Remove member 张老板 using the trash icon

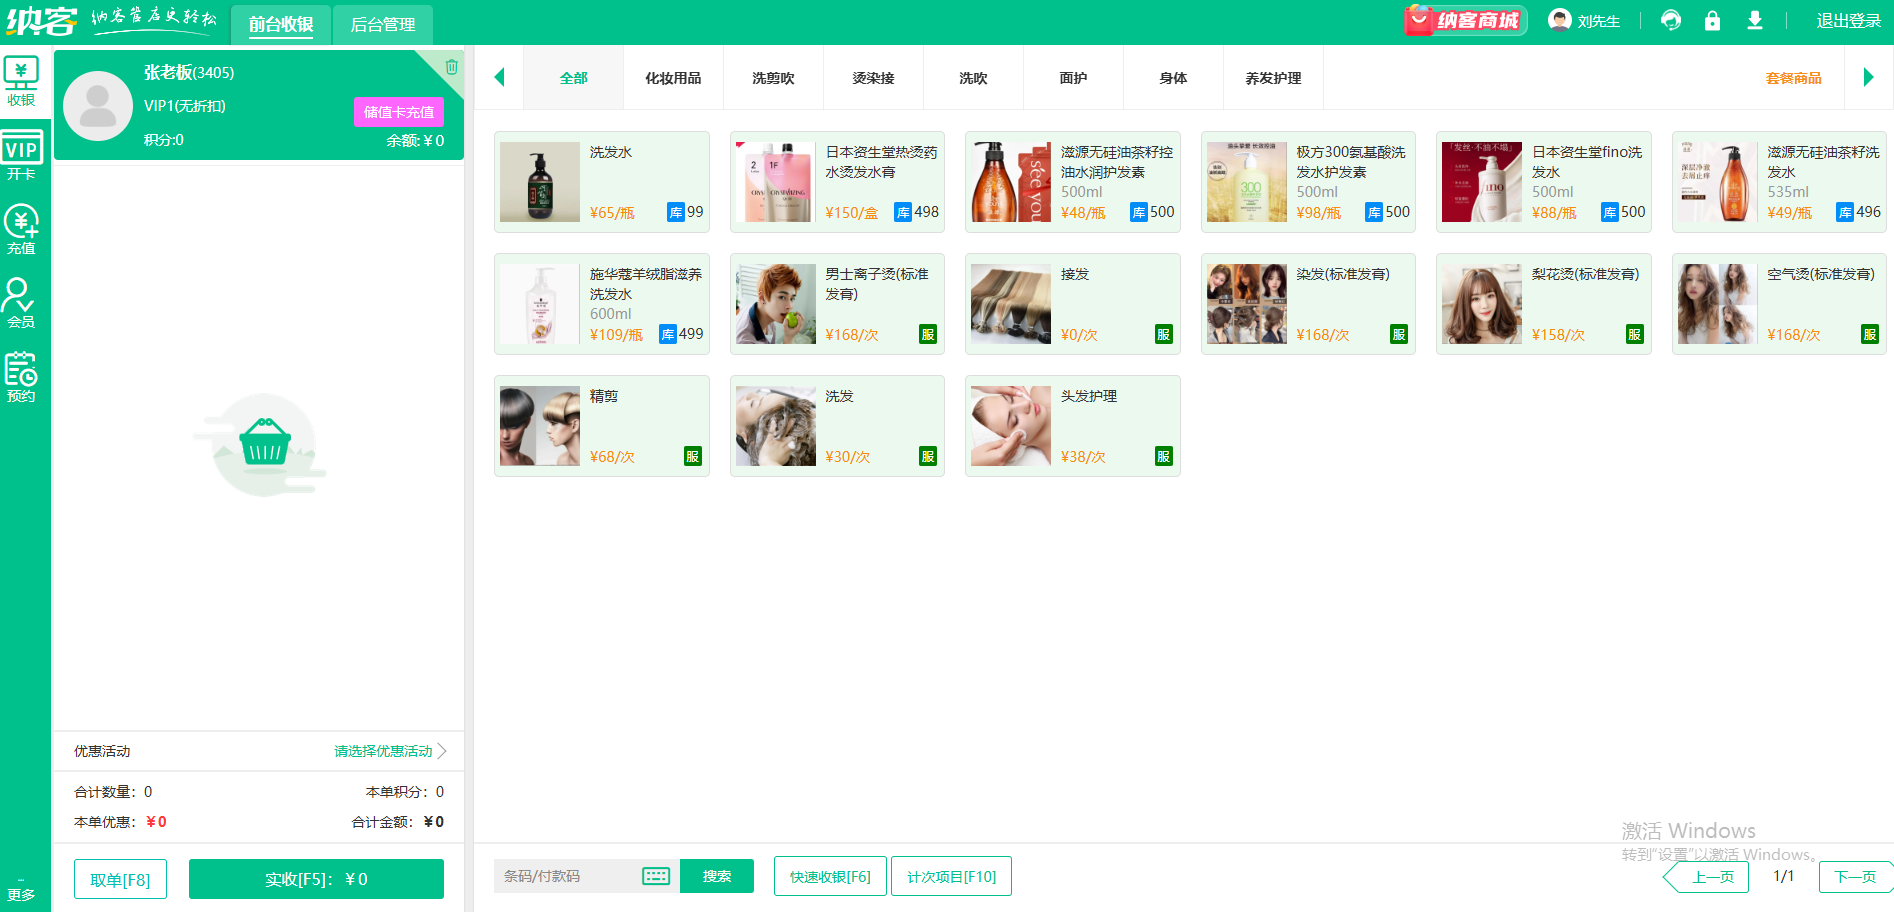pyautogui.click(x=451, y=67)
